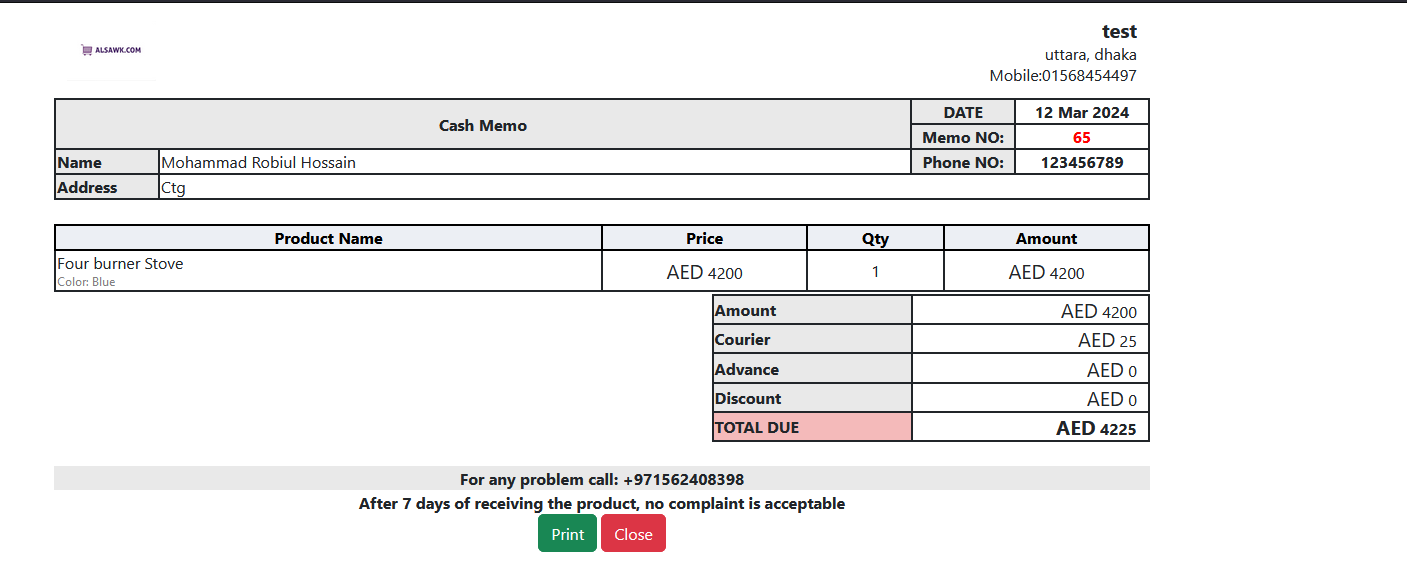Click the customer name Mohammad Robiul Hossain
The width and height of the screenshot is (1407, 566).
(259, 163)
